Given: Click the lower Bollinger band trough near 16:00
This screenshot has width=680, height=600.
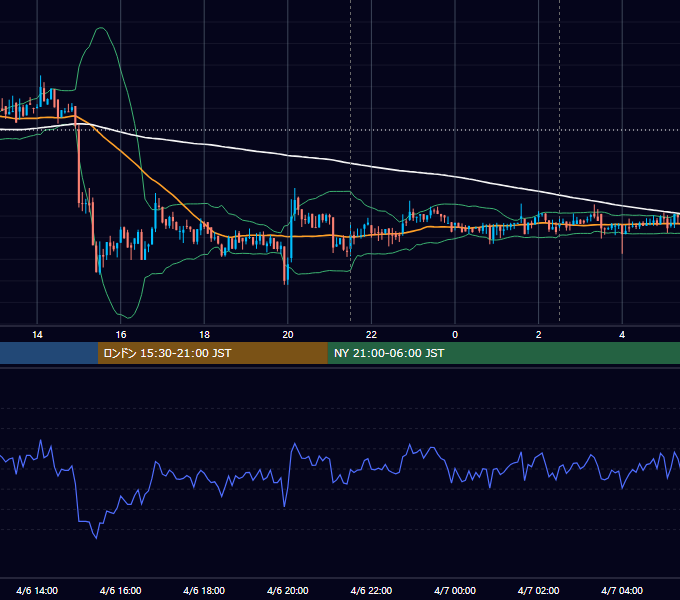Looking at the screenshot, I should (x=128, y=317).
